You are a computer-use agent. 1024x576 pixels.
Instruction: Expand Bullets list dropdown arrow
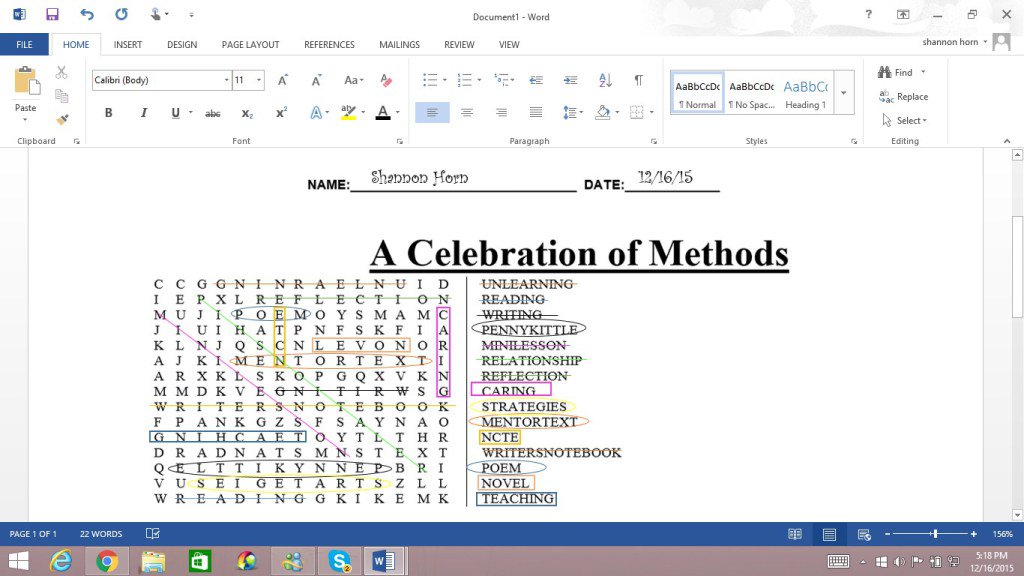pyautogui.click(x=445, y=80)
